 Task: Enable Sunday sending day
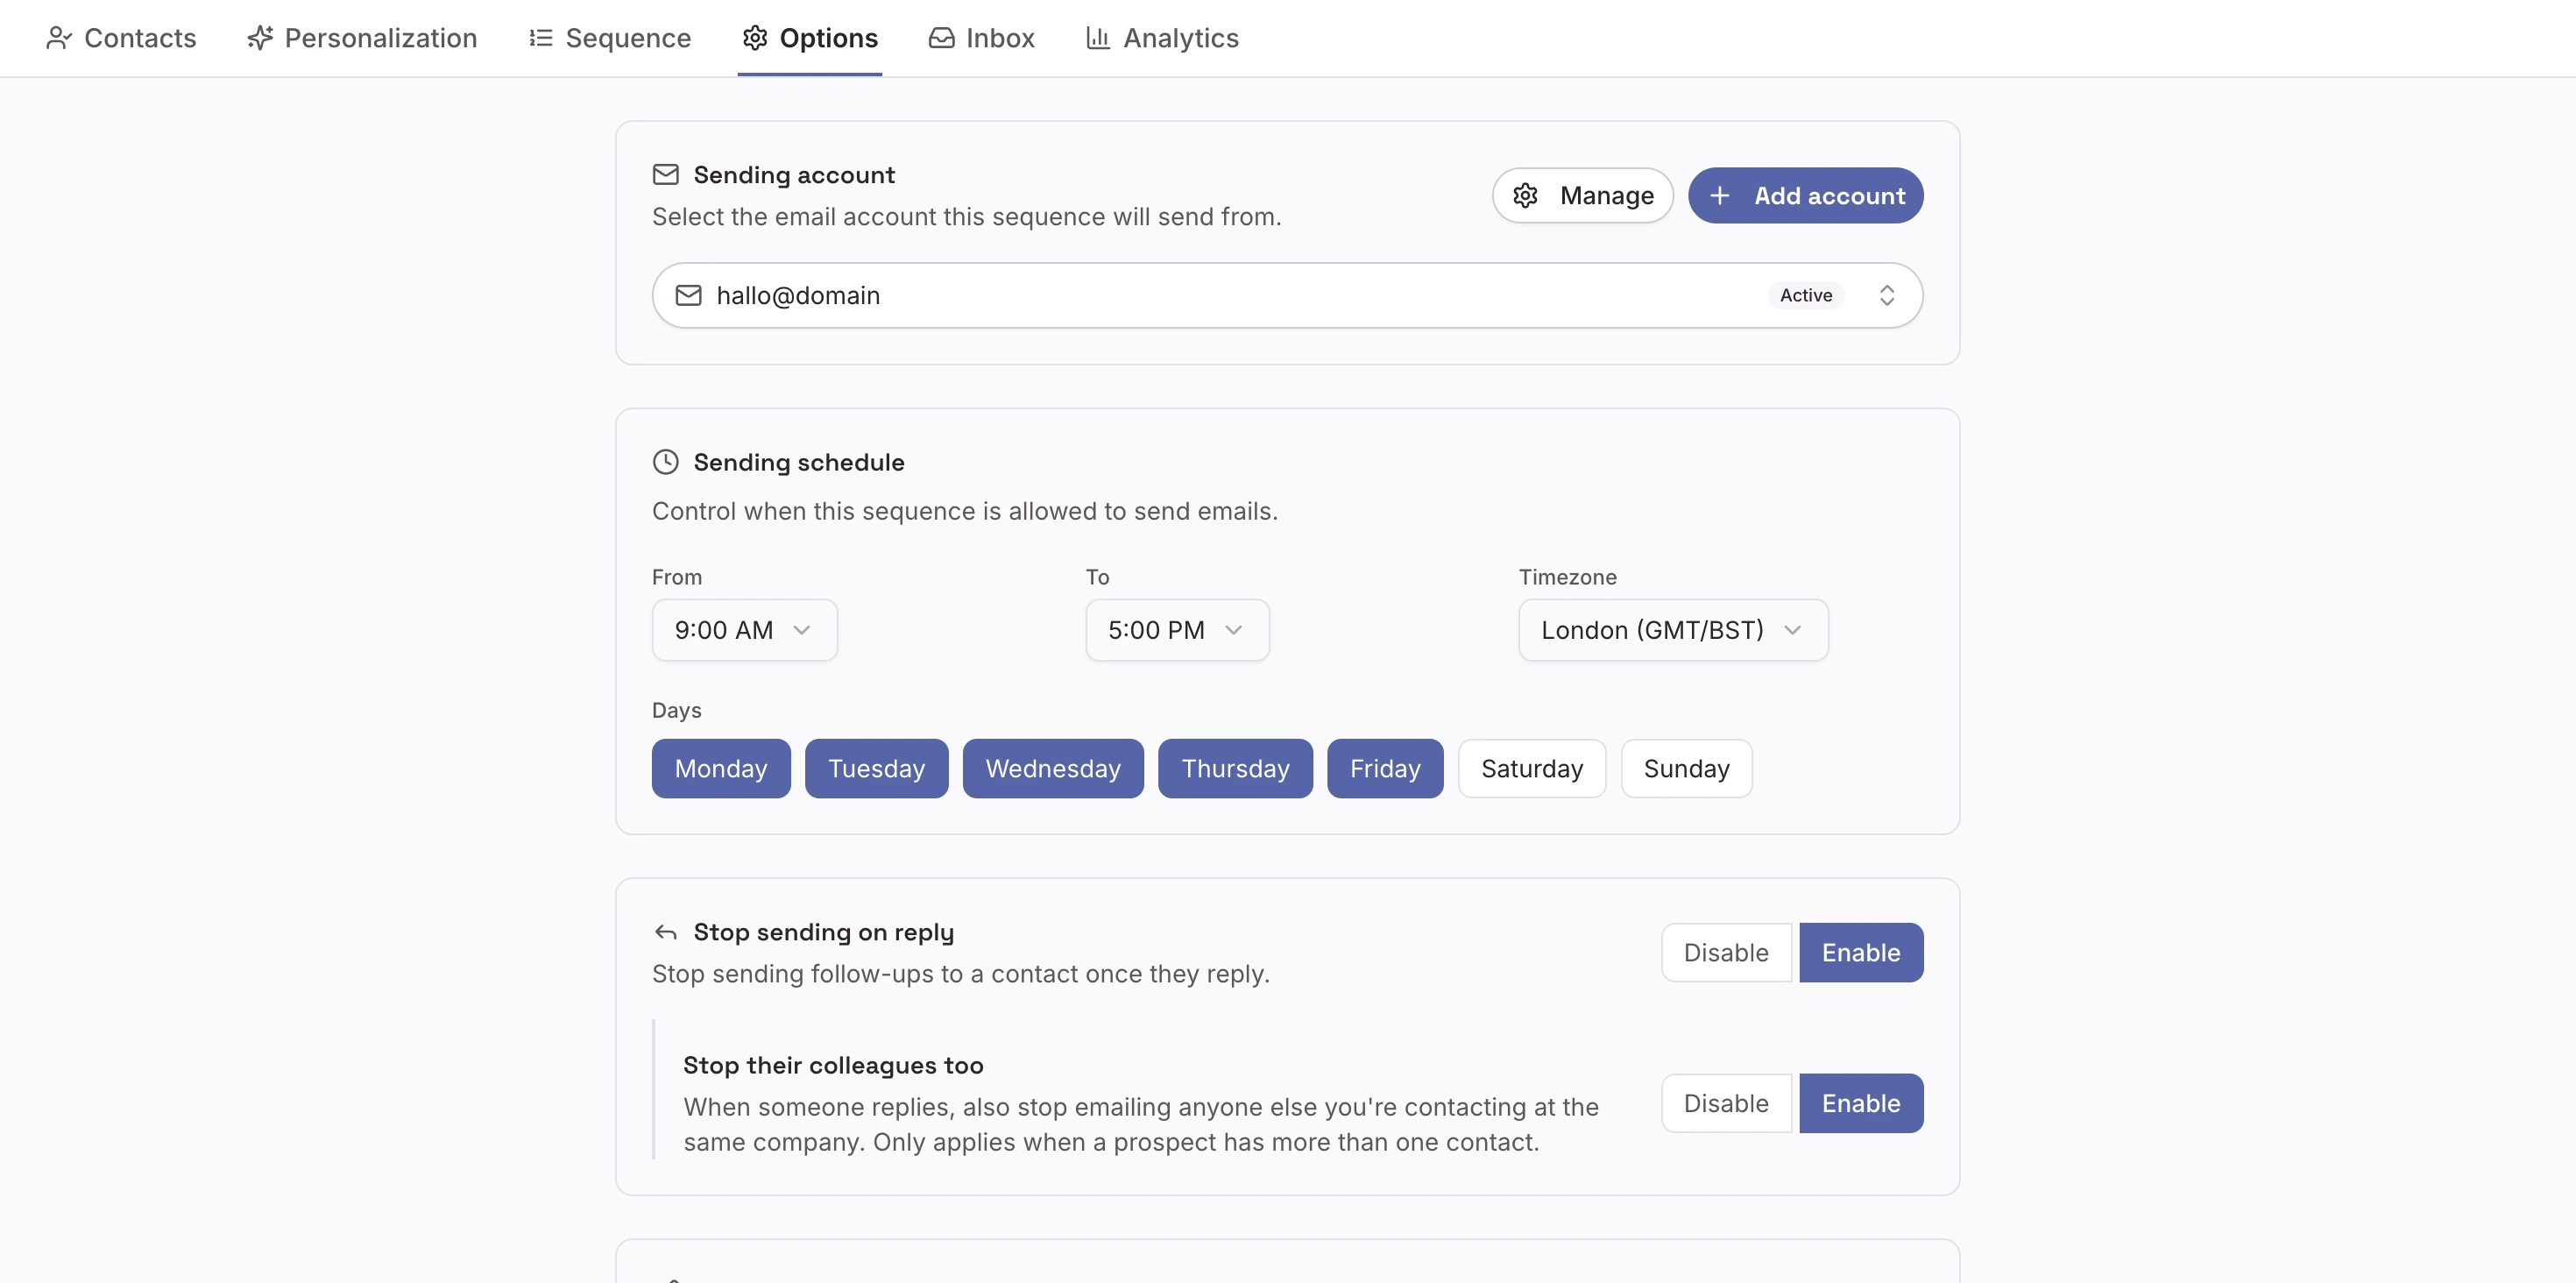point(1686,768)
